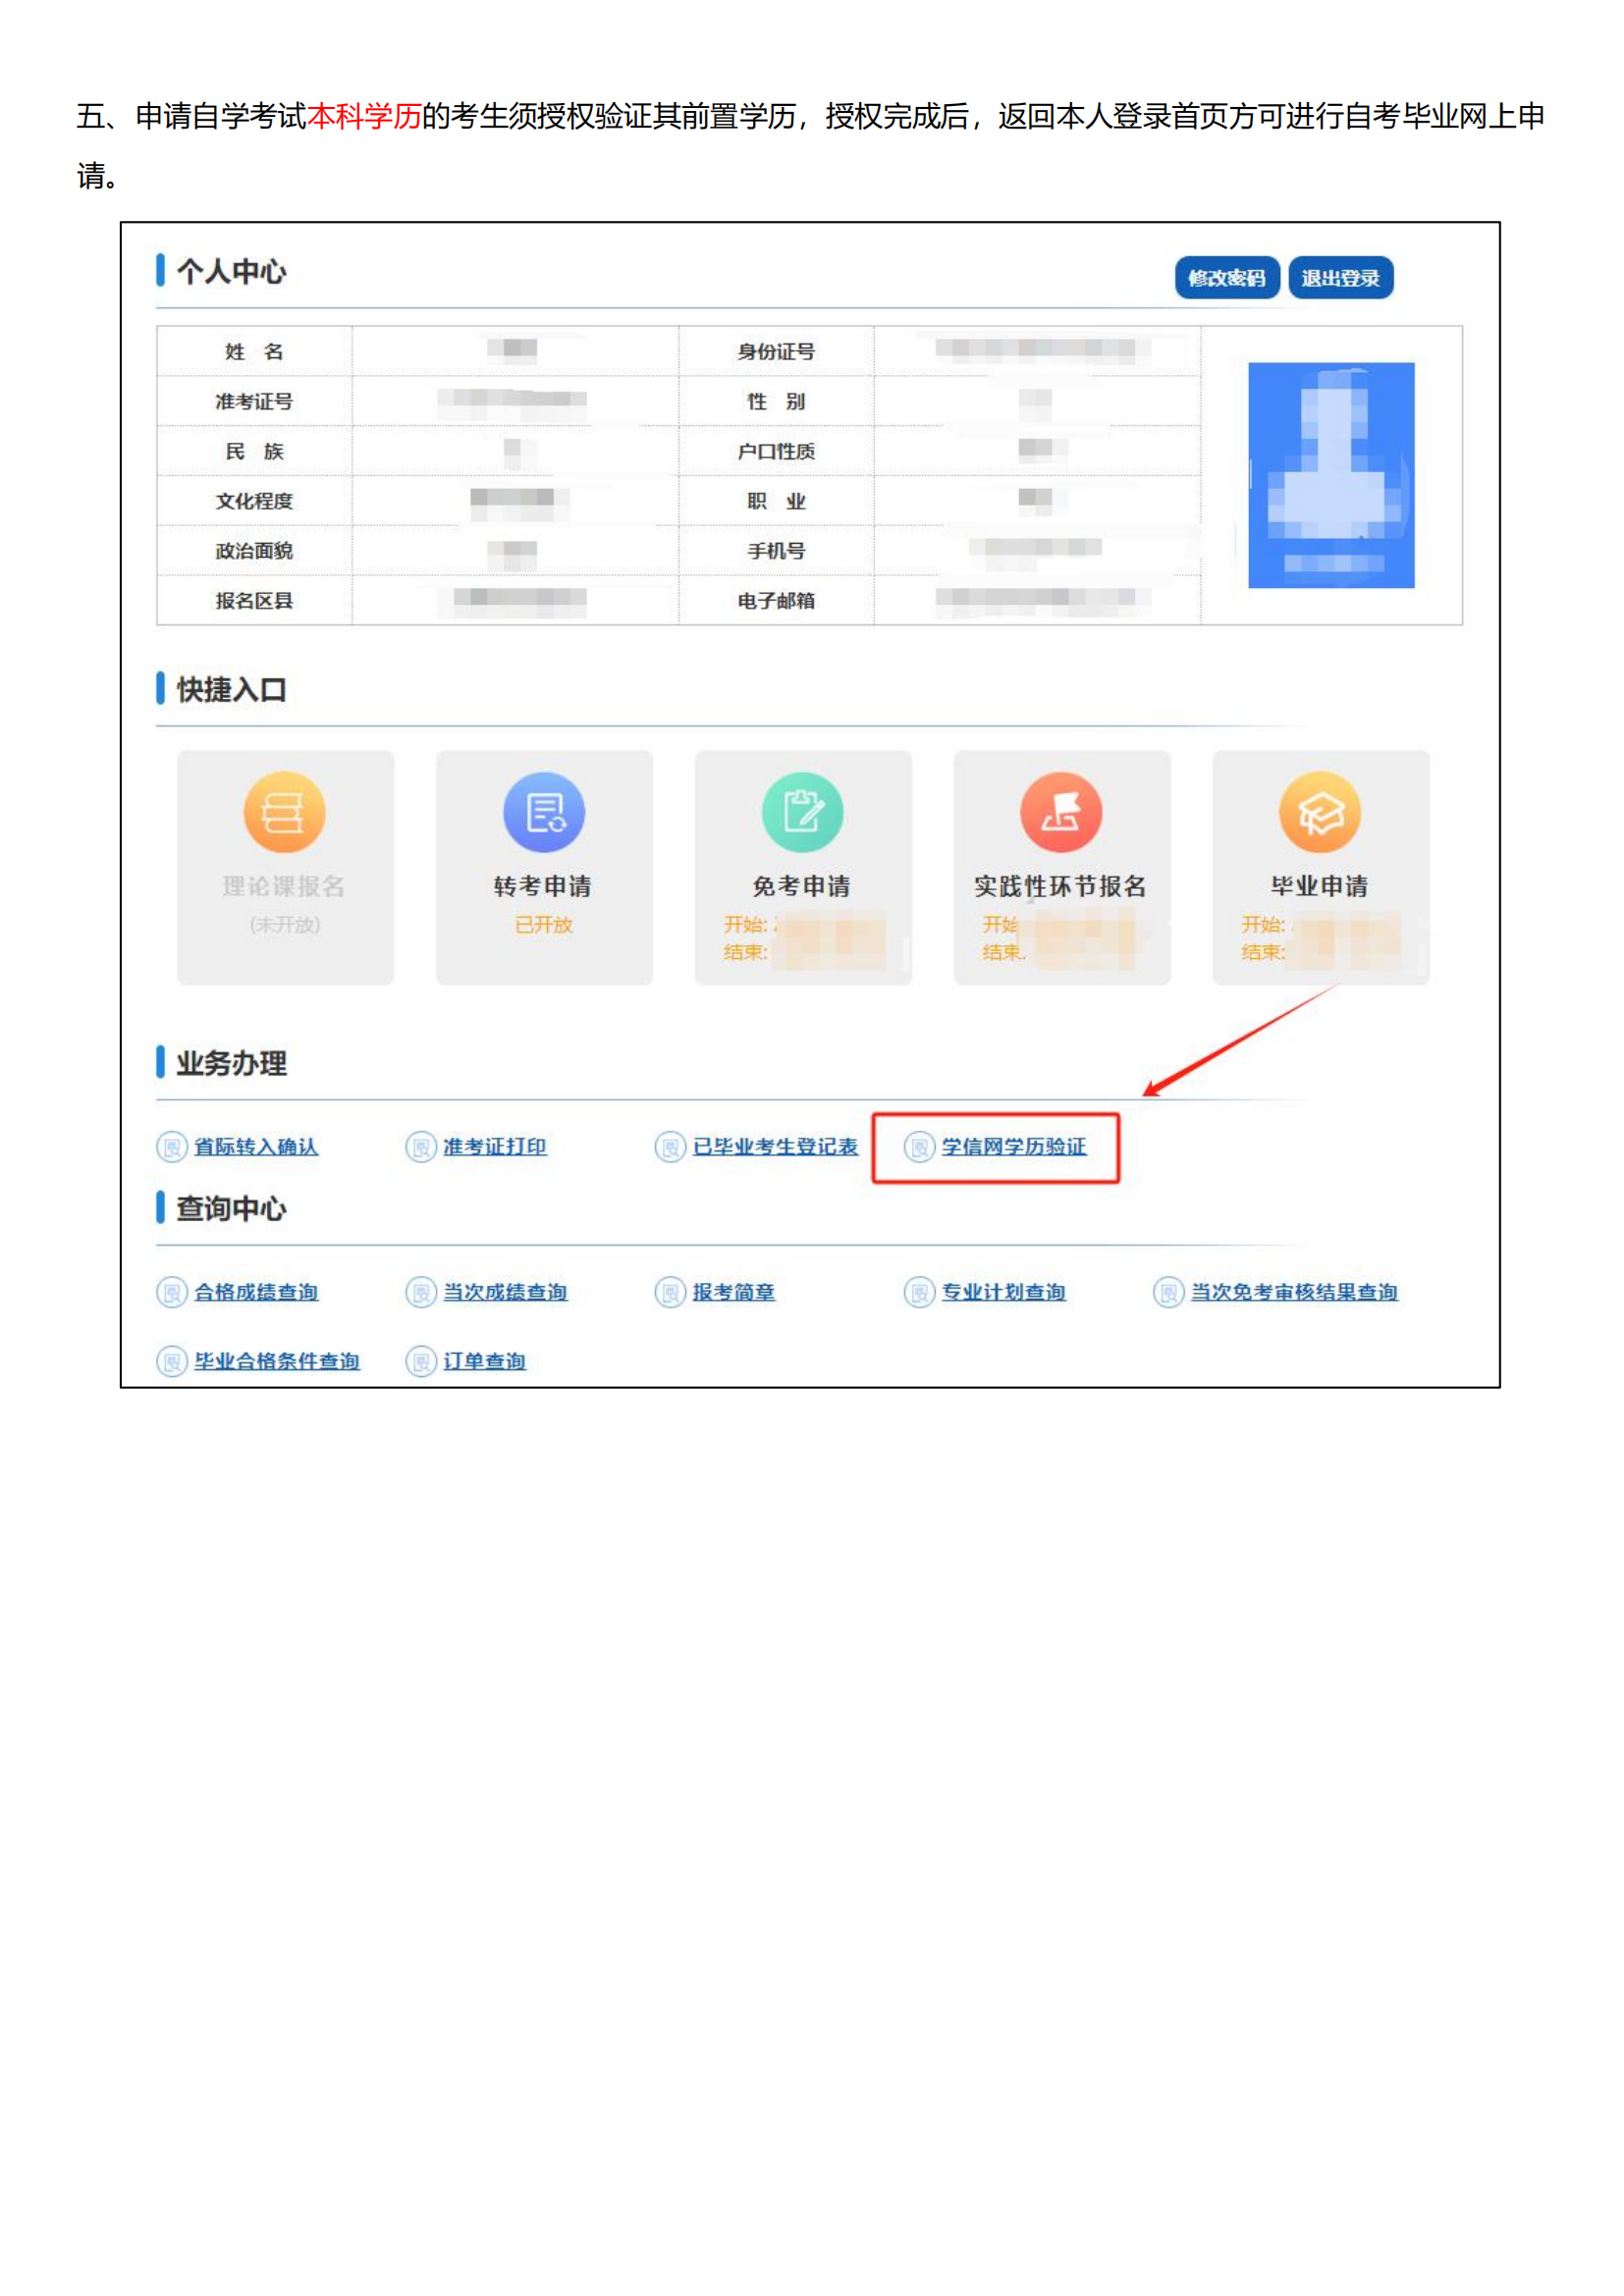Click the 文化程度 table label

[254, 501]
